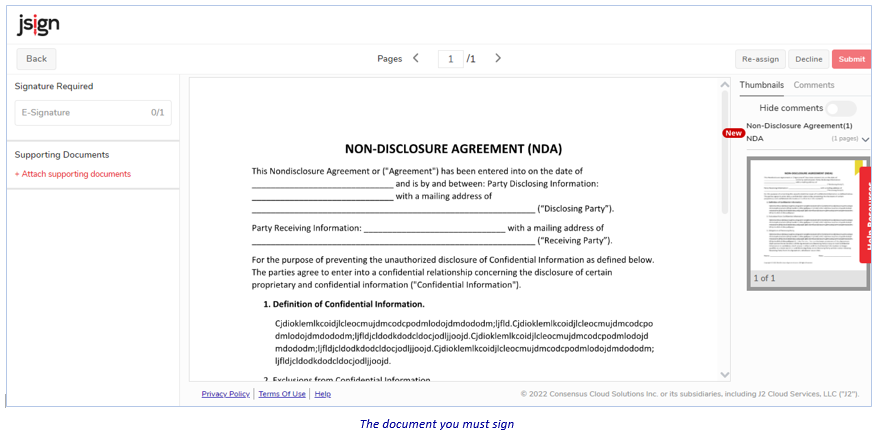The image size is (878, 437).
Task: Click the Definition of Confidential Information heading
Action: (344, 305)
